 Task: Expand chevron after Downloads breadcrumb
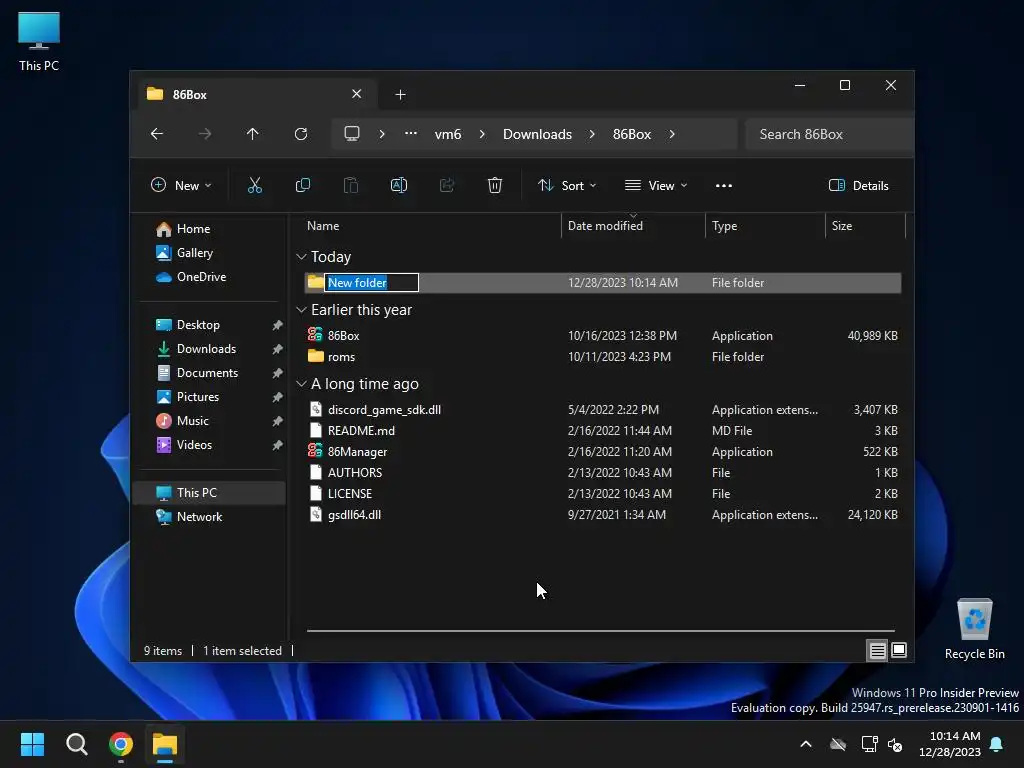(x=592, y=134)
